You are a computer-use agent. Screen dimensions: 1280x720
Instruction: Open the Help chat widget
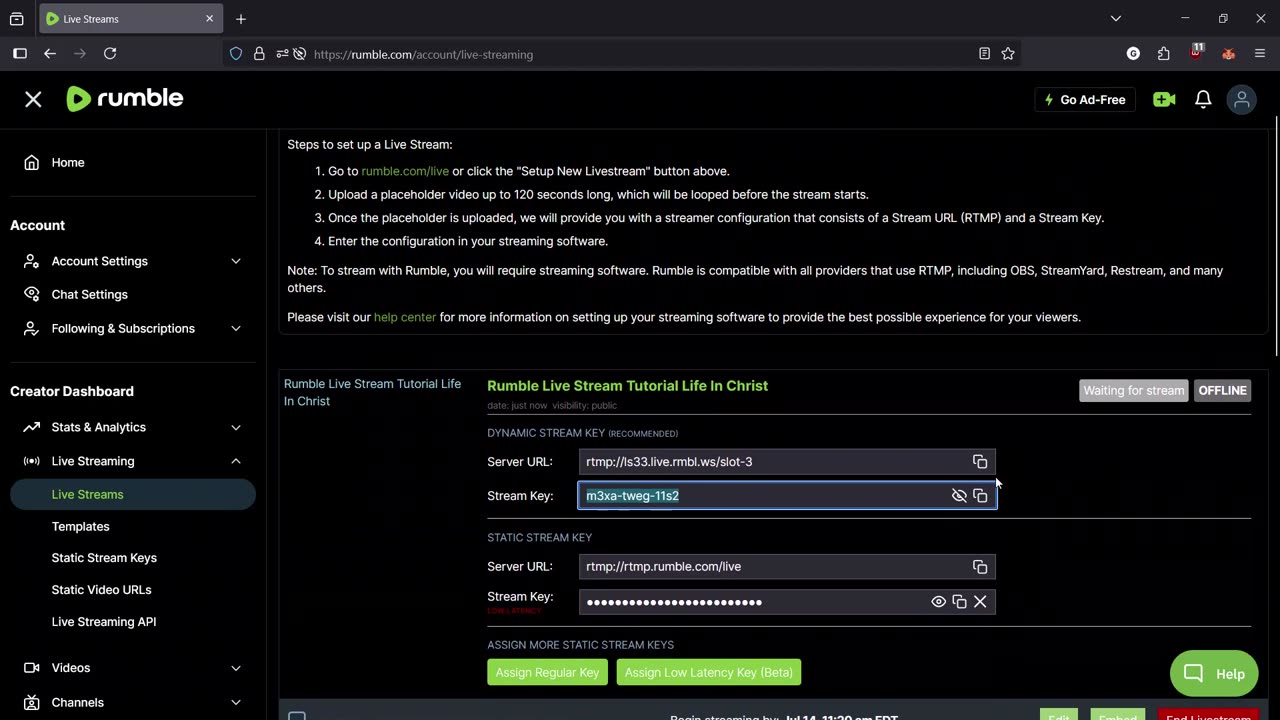pos(1214,674)
